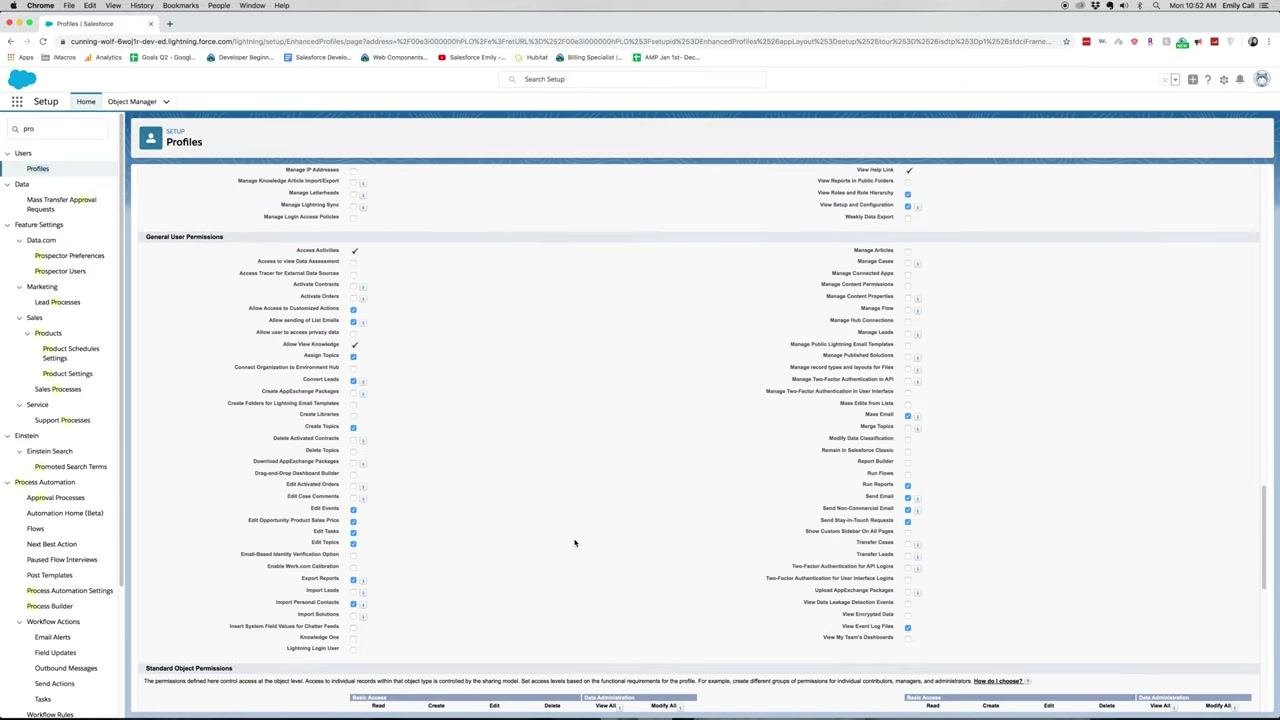Open Salesforce Help question mark icon

(x=1208, y=80)
